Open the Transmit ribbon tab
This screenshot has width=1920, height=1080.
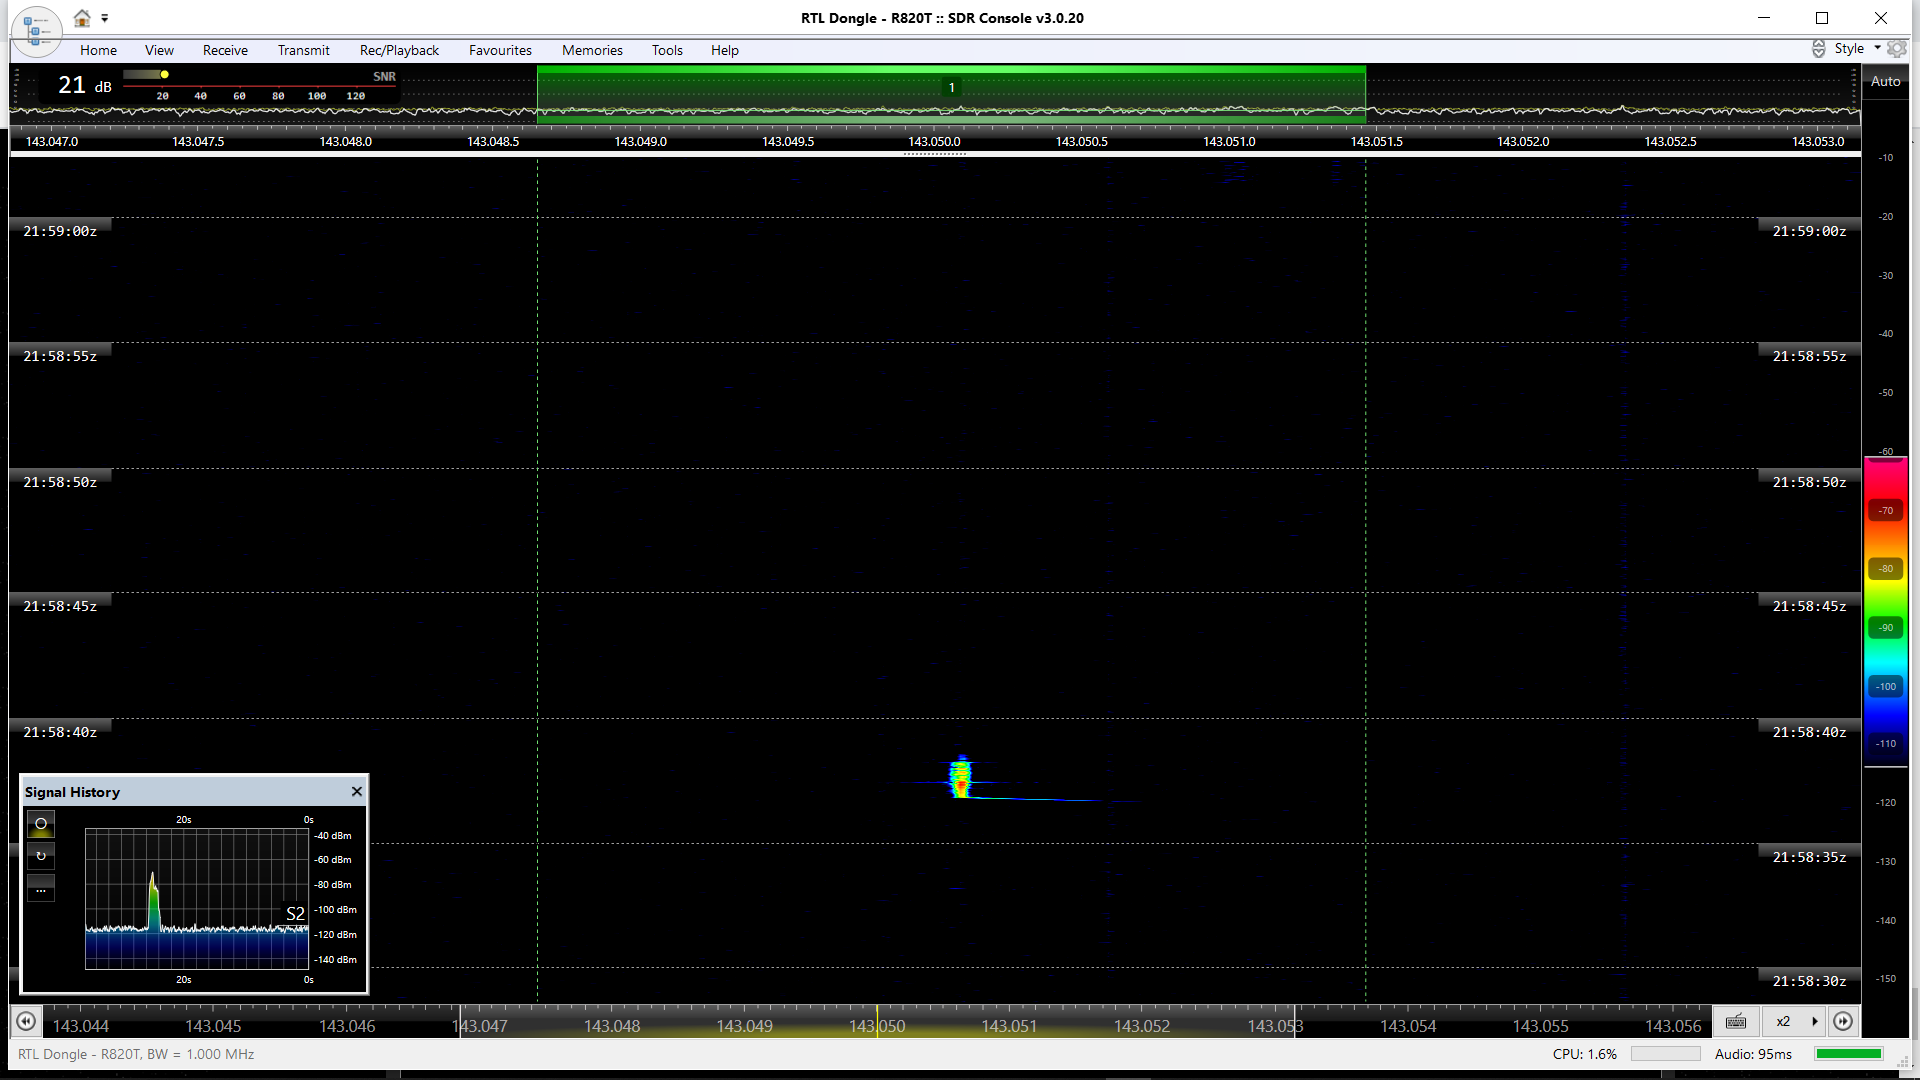(x=303, y=50)
